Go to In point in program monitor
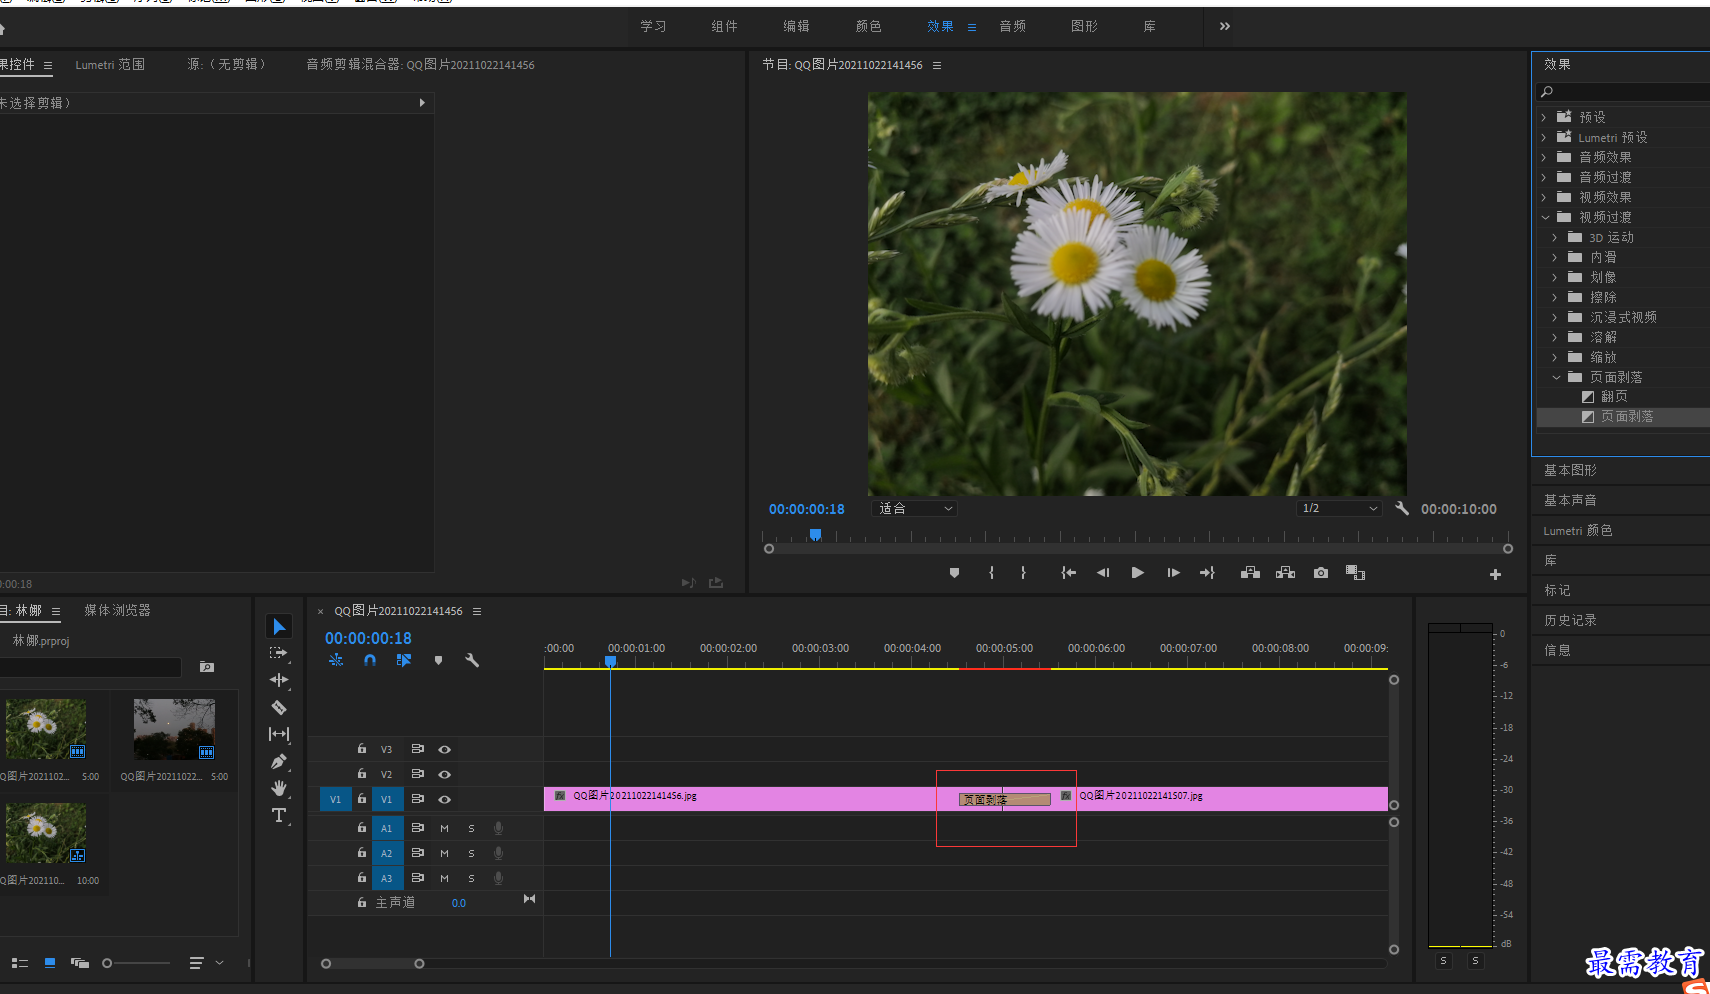The width and height of the screenshot is (1710, 994). point(1068,573)
